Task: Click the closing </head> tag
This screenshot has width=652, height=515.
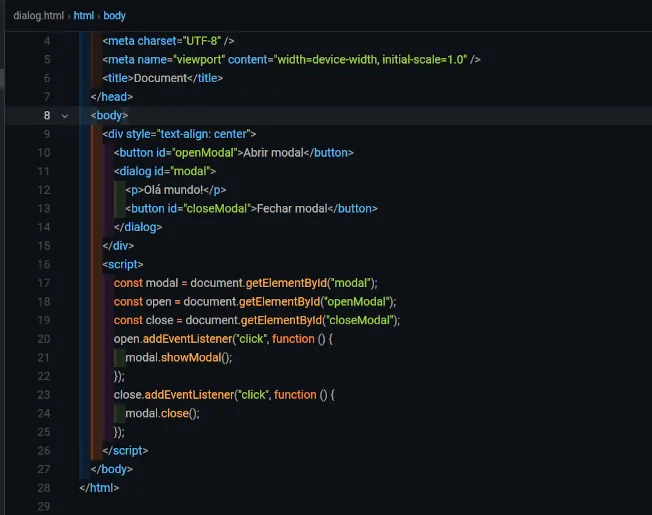Action: (112, 97)
